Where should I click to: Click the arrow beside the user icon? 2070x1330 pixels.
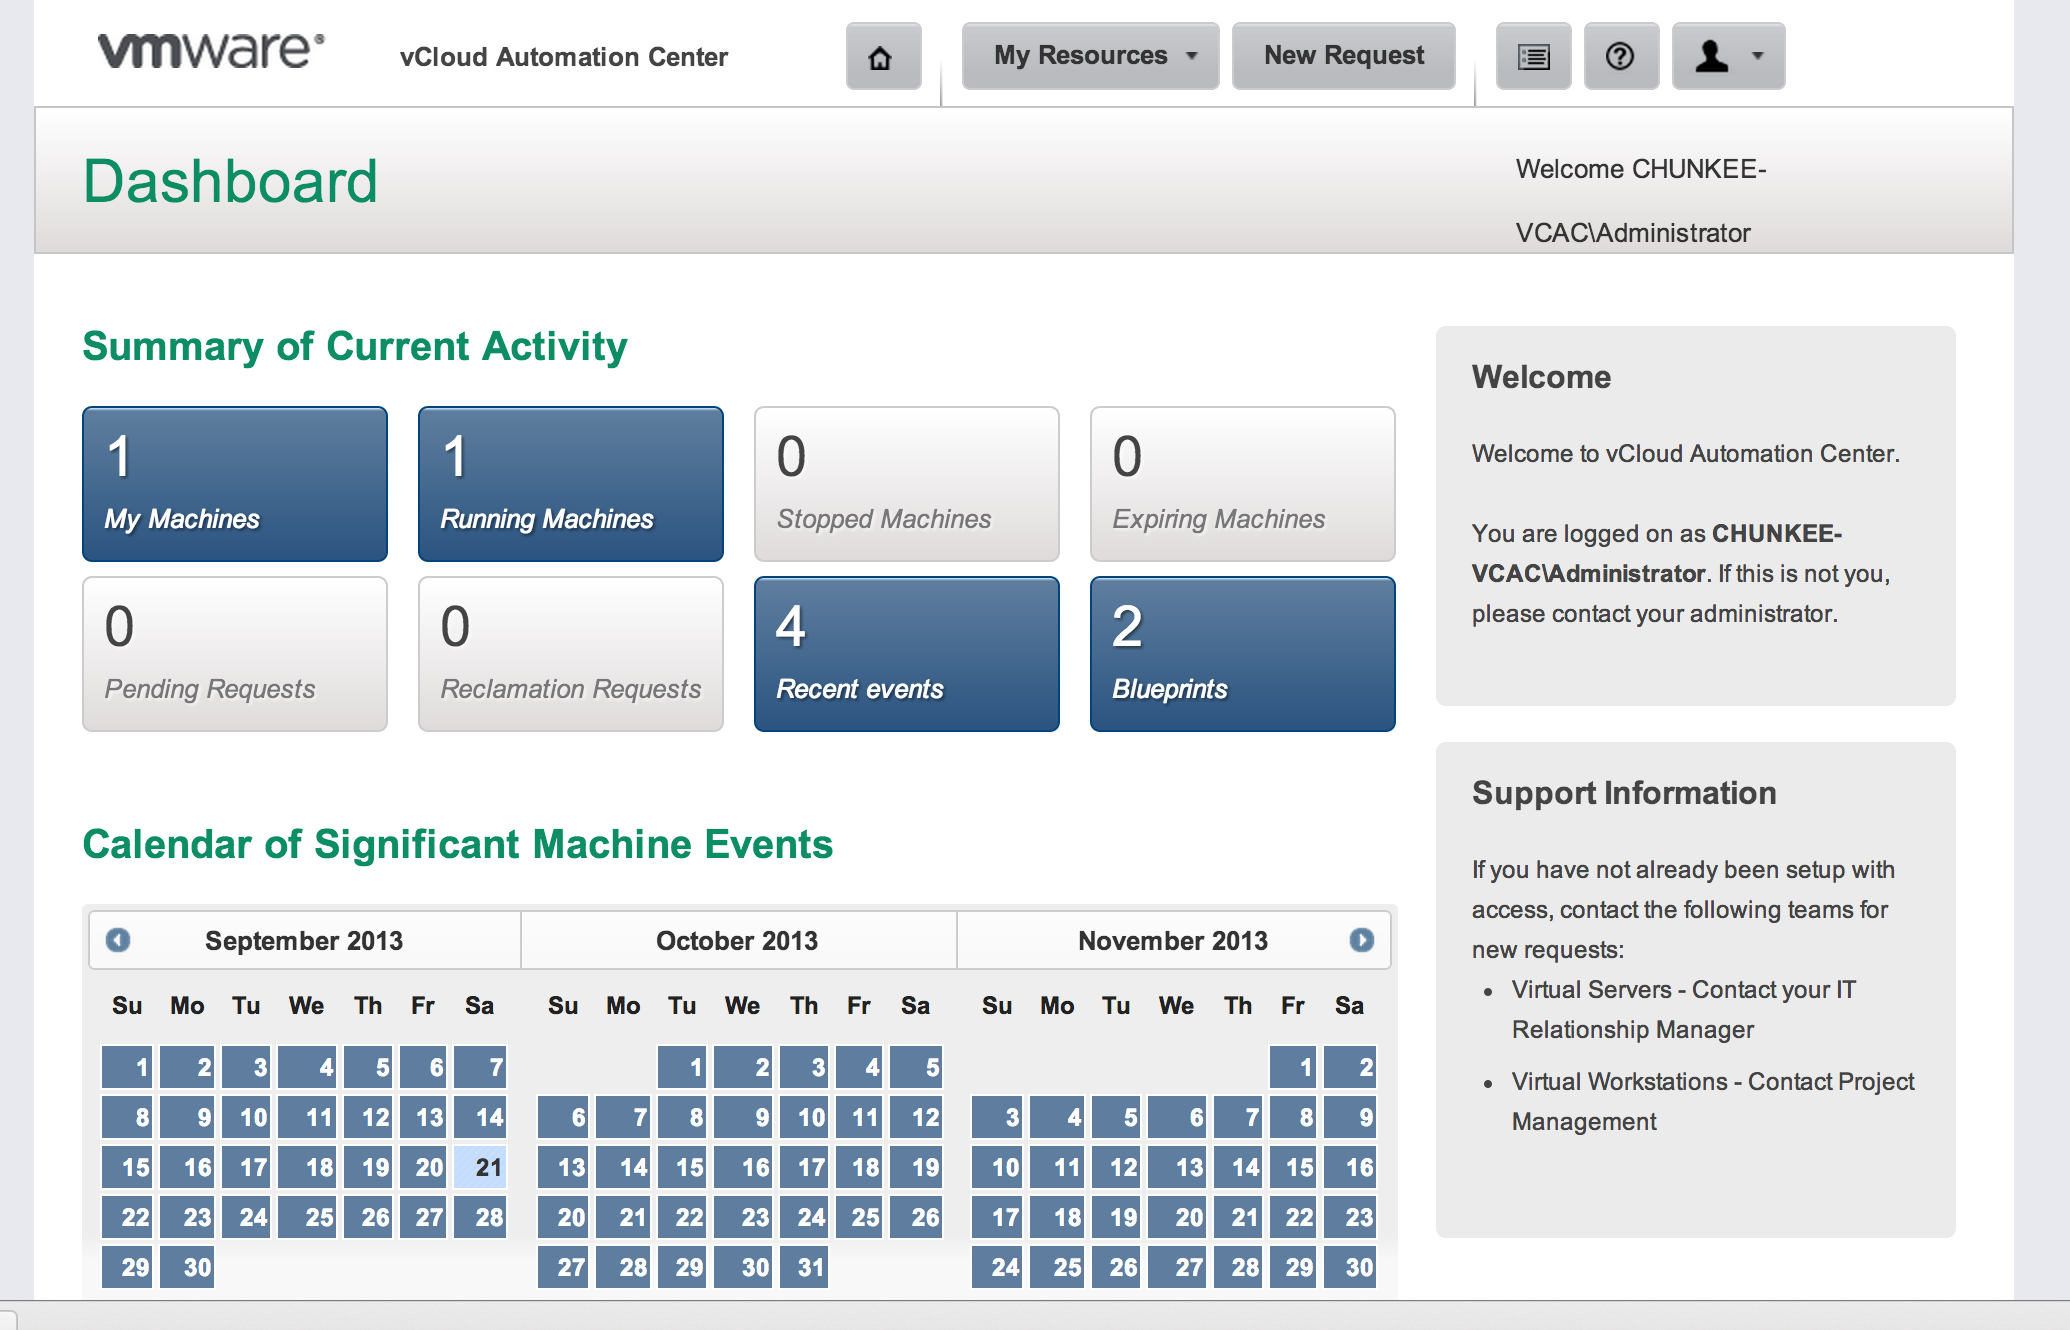click(x=1757, y=57)
